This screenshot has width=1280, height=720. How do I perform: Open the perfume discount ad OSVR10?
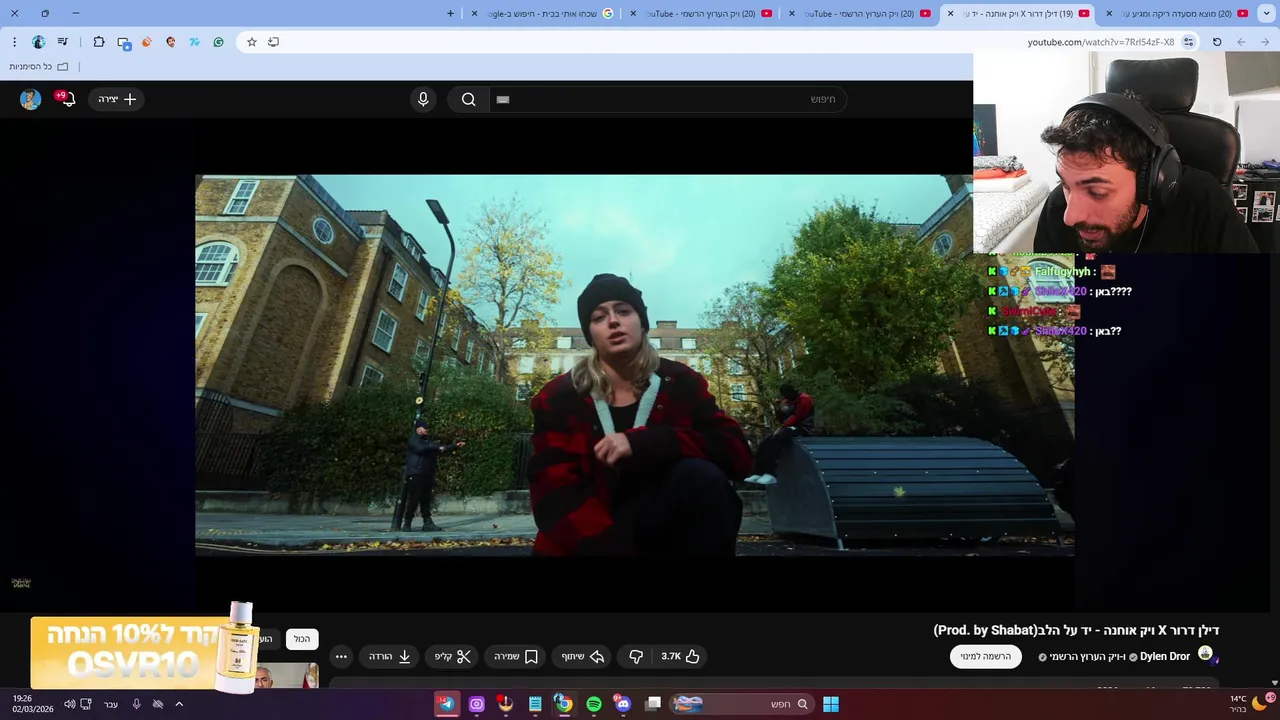[x=143, y=651]
